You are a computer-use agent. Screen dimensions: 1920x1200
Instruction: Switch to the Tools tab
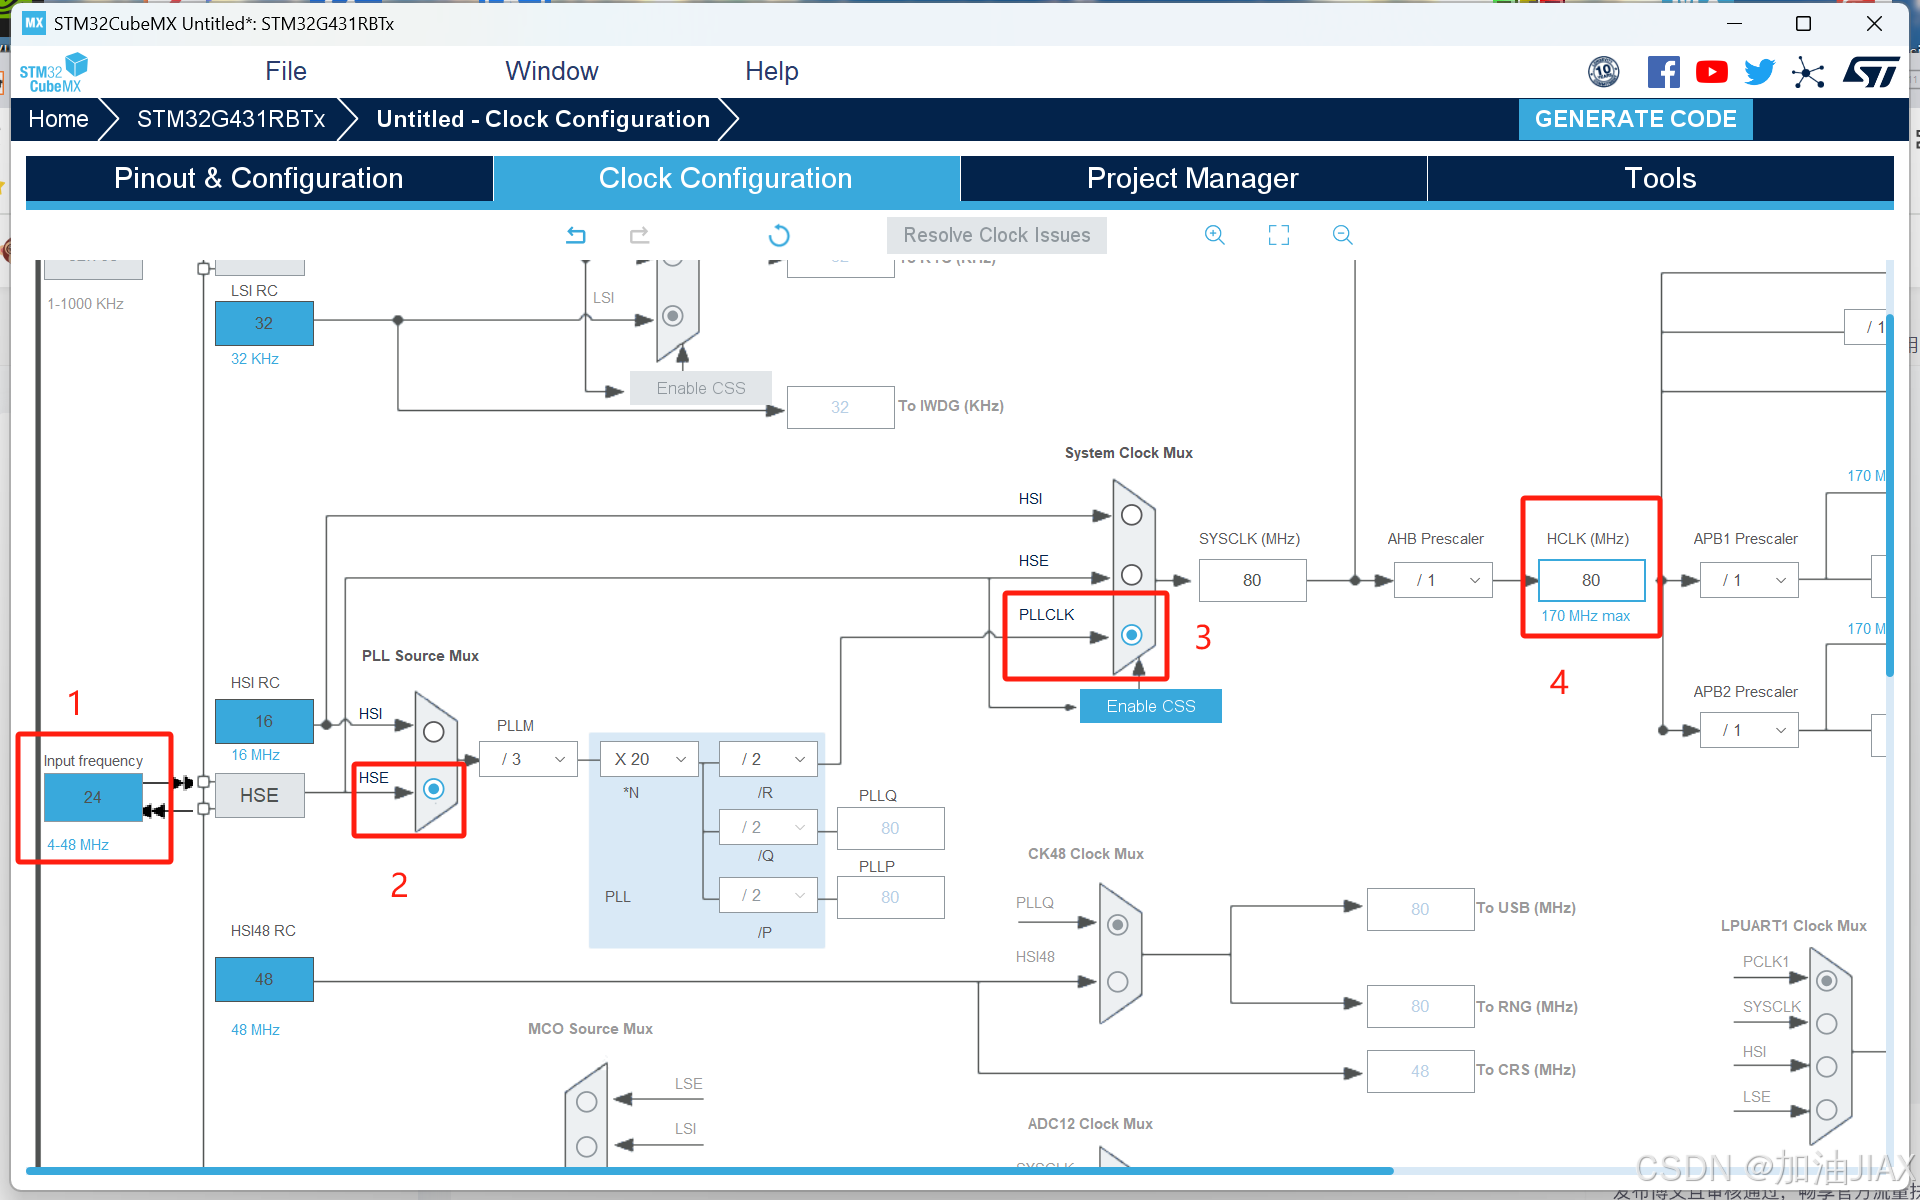tap(1660, 178)
